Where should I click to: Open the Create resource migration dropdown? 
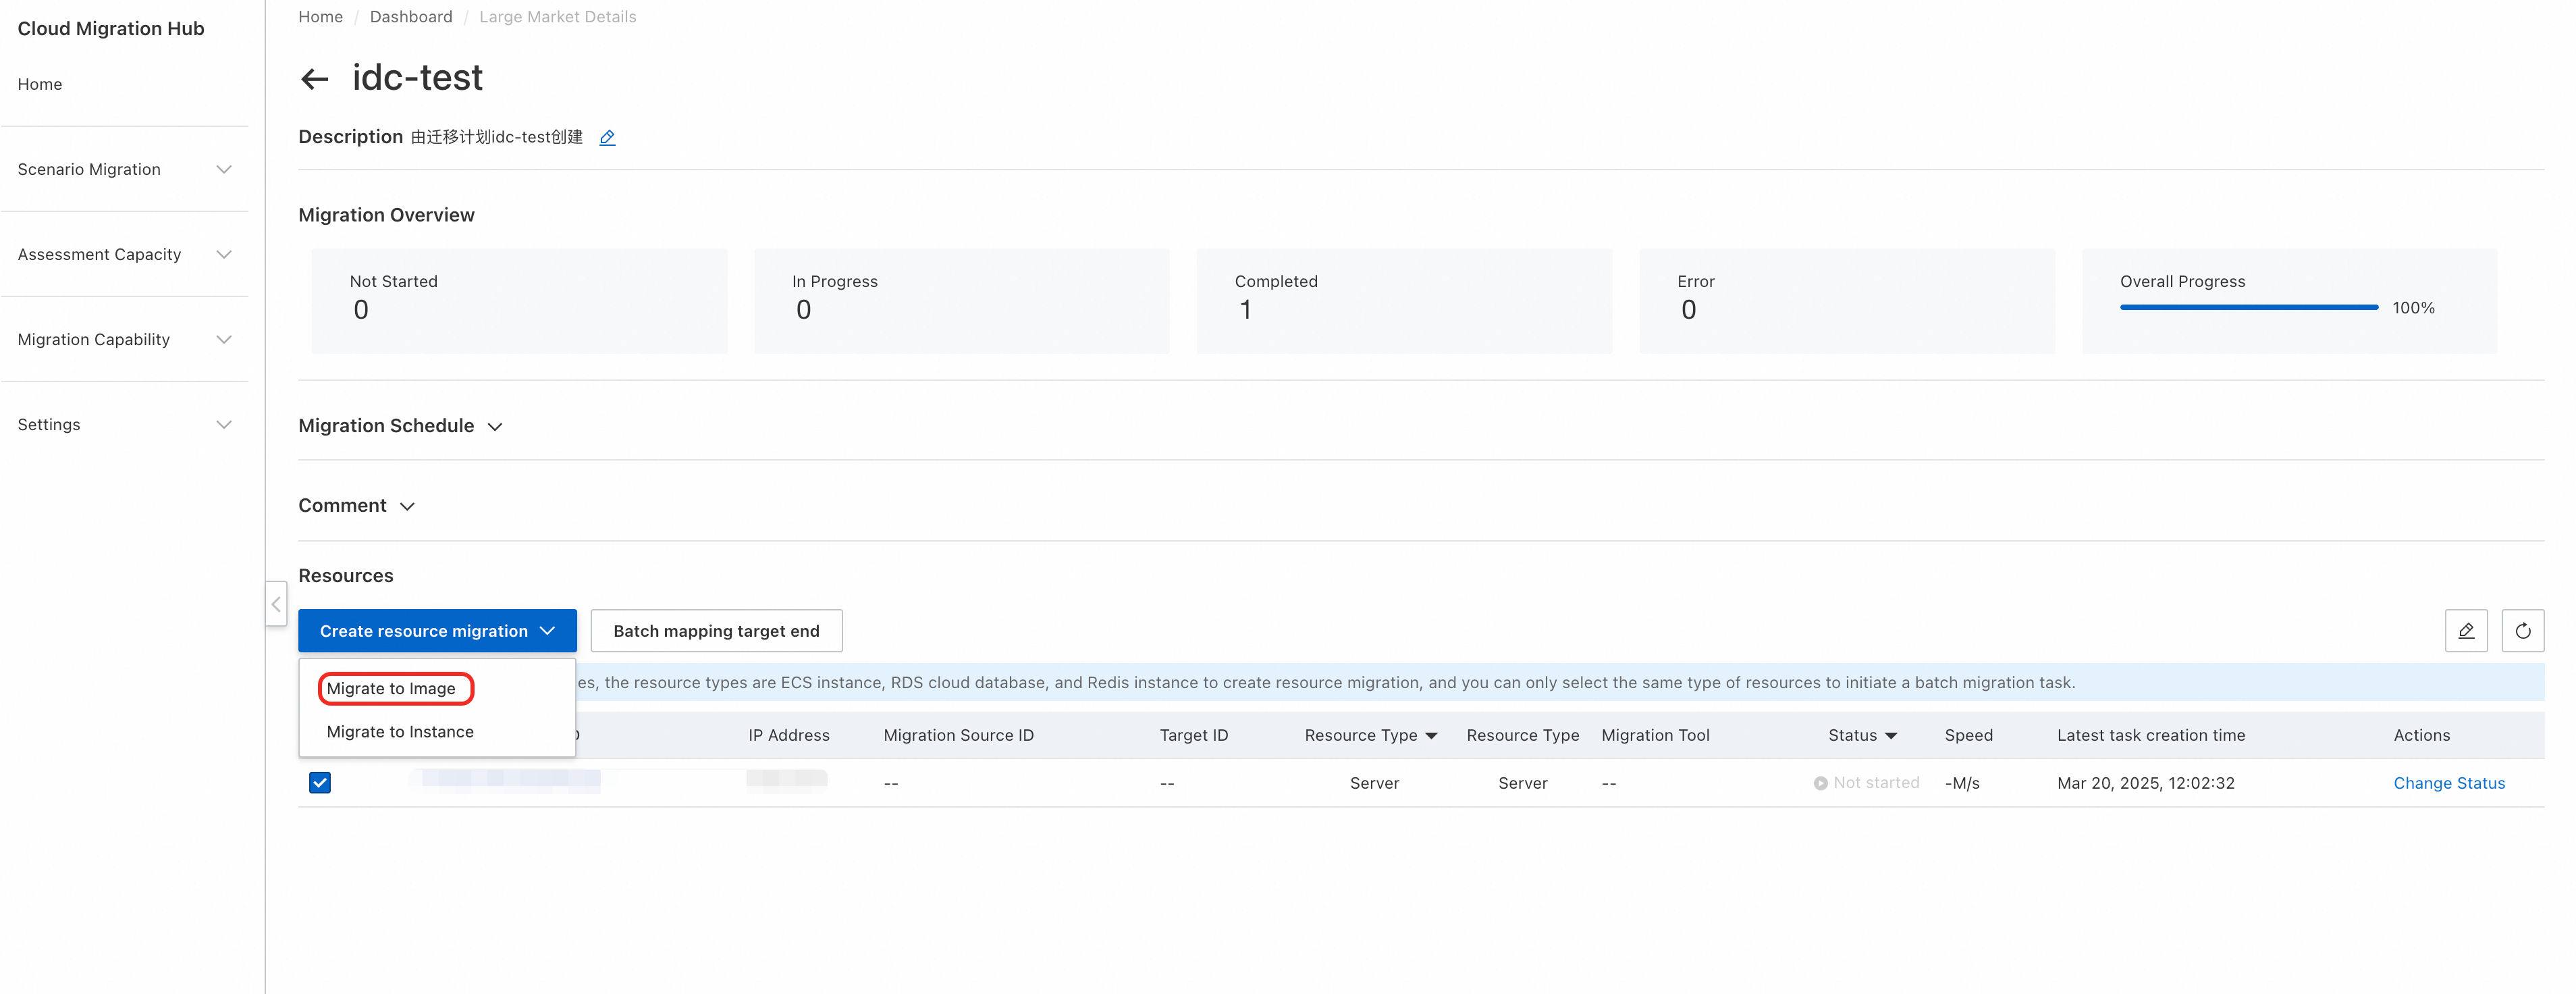point(437,631)
